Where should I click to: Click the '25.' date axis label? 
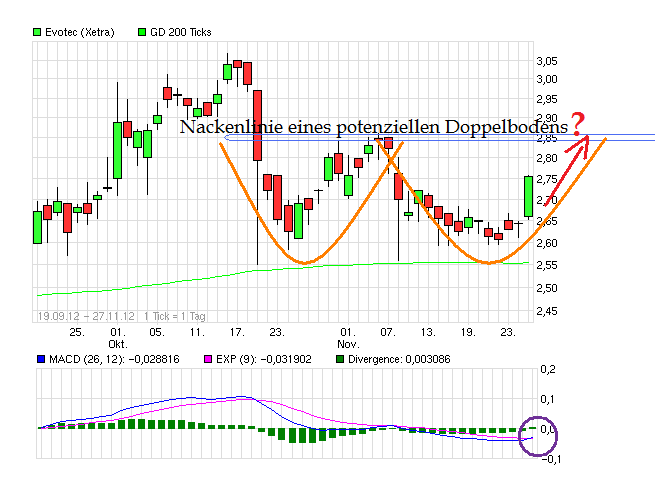click(77, 332)
